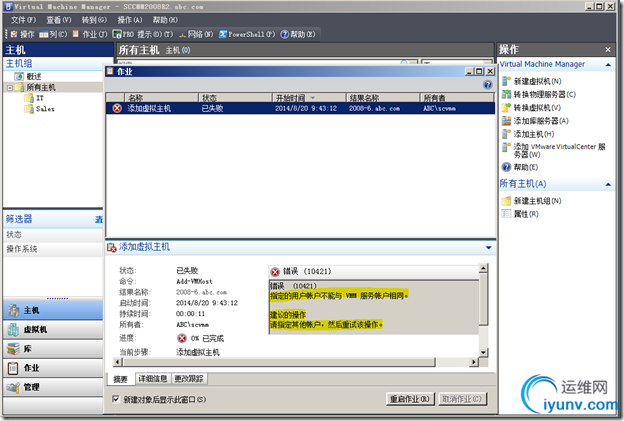Click the 网络 toolbar button
Viewport: 624px width, 421px height.
point(196,34)
